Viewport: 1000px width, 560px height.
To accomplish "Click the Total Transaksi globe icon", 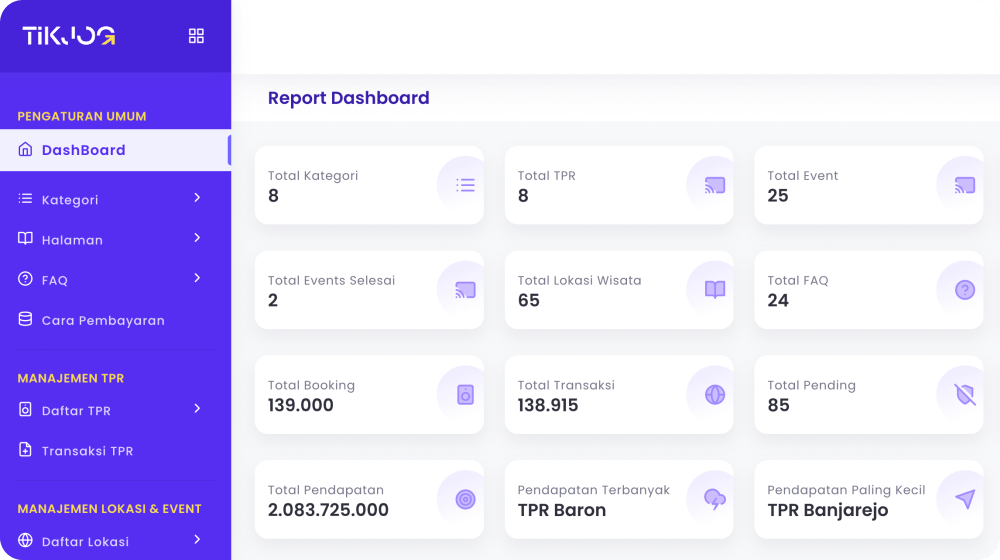I will [715, 395].
